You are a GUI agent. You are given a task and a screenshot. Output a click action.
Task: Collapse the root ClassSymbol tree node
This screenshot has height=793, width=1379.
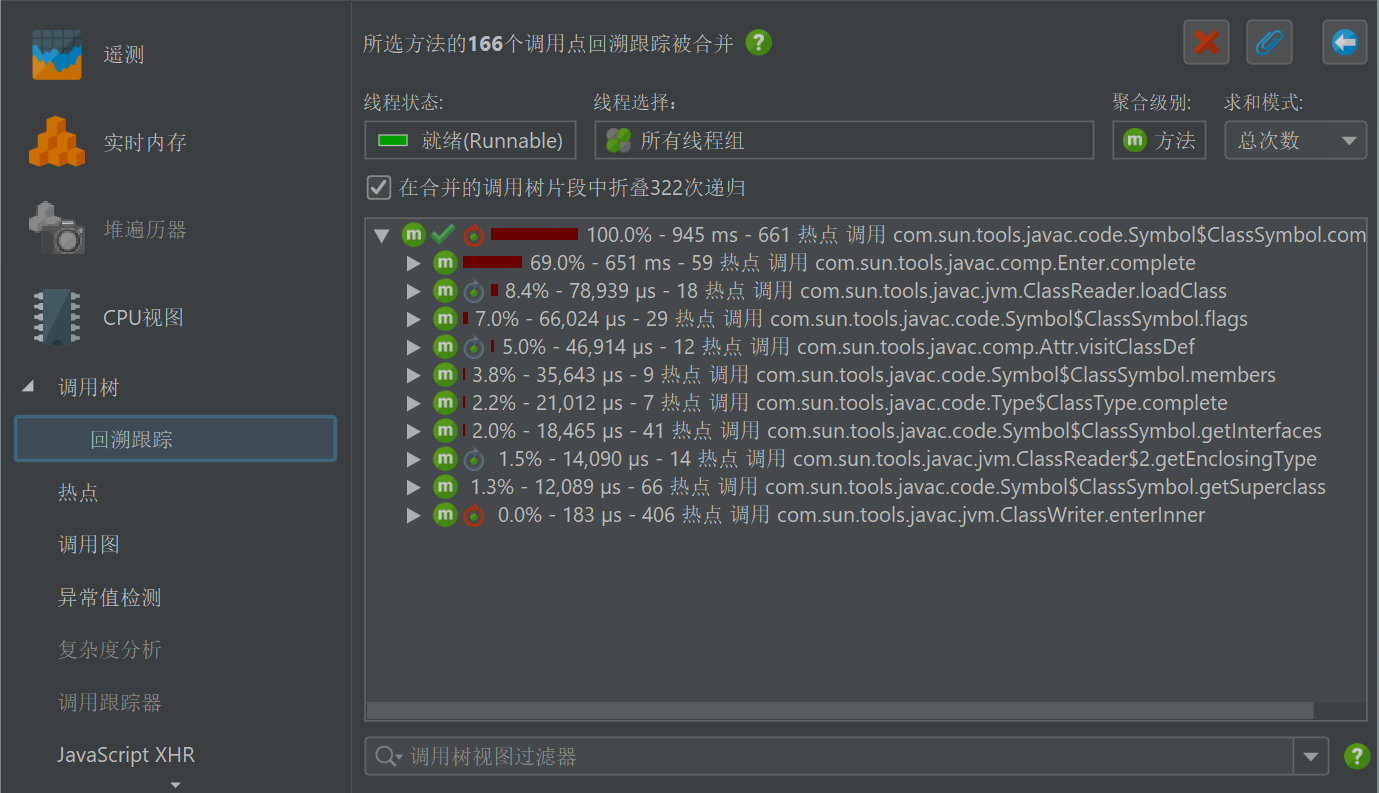(381, 236)
